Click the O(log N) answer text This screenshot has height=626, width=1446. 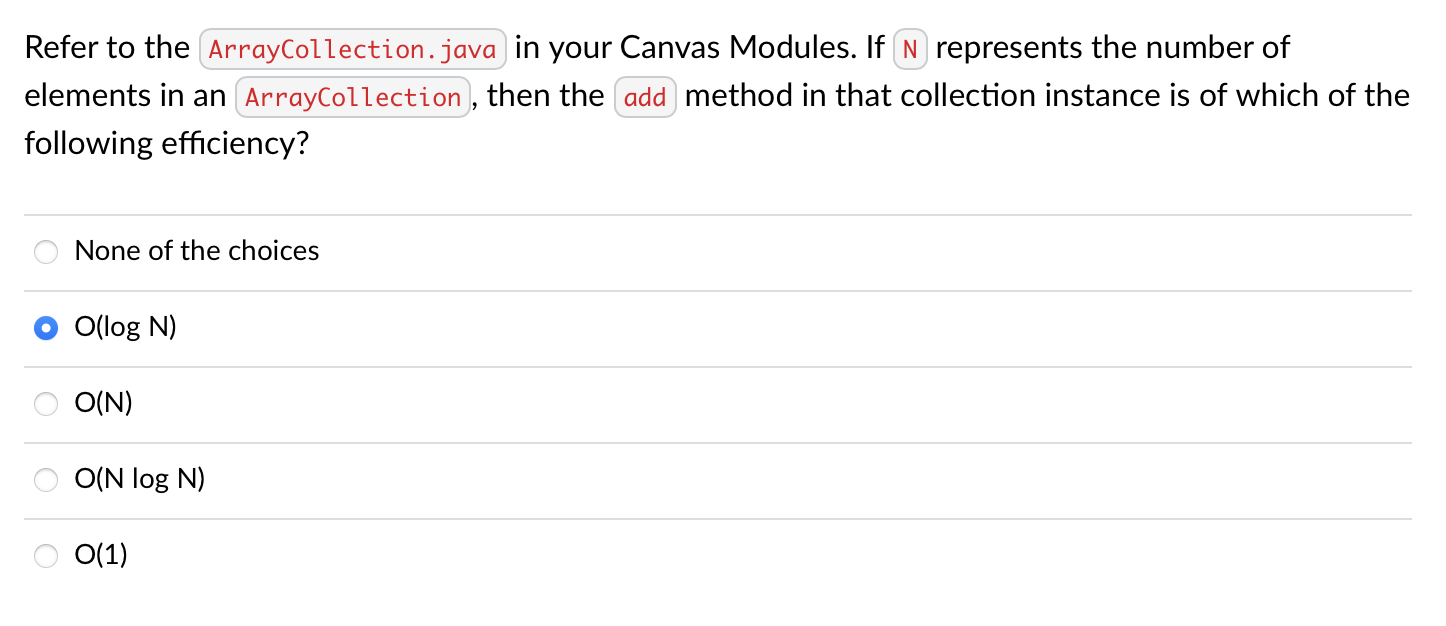[x=126, y=327]
